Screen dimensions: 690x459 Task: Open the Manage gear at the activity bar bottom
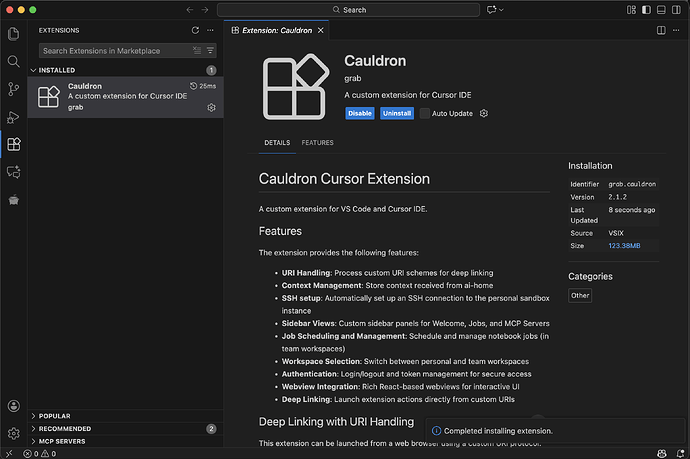(14, 433)
